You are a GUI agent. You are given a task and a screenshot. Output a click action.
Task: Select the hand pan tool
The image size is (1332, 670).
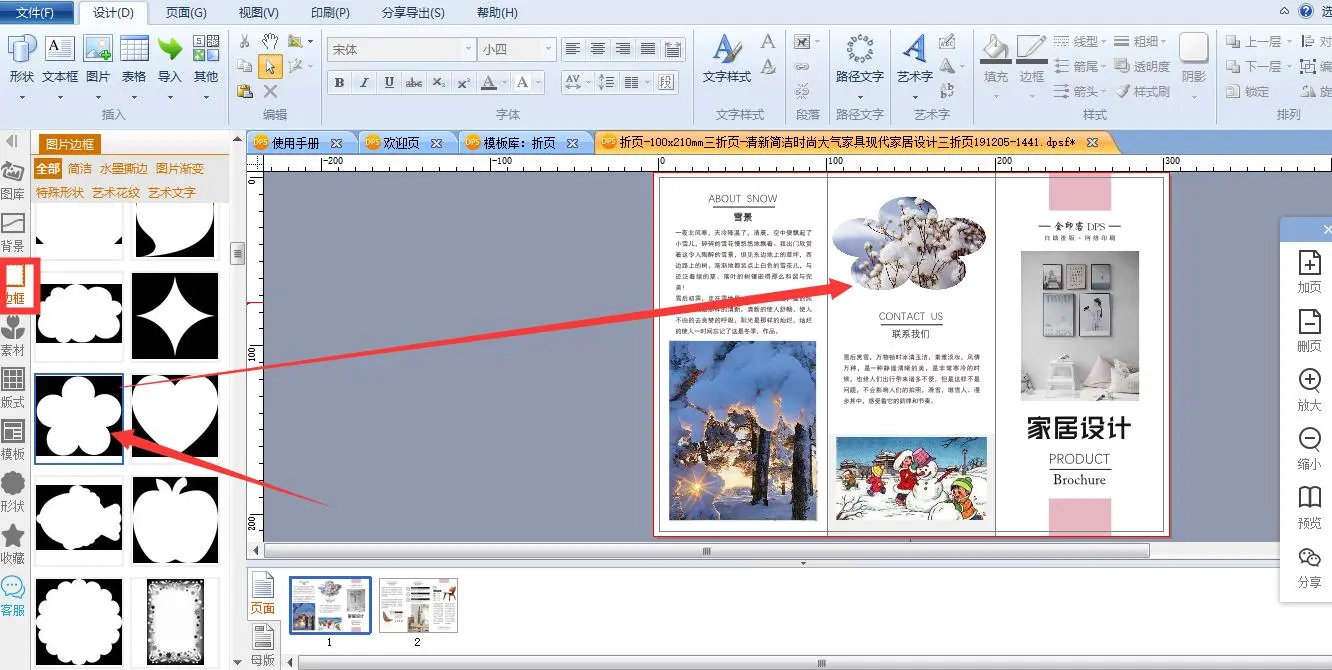pyautogui.click(x=270, y=41)
